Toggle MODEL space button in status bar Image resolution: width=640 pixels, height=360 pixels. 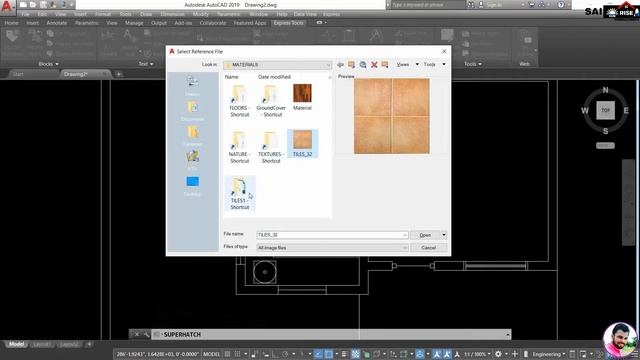click(211, 354)
